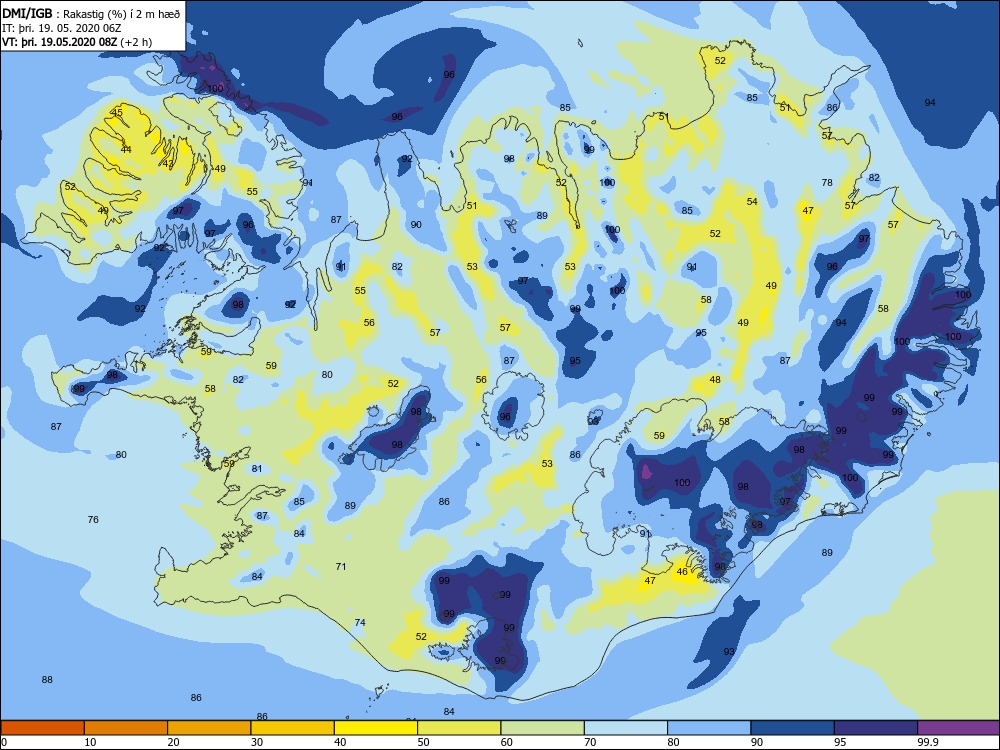Select the humidity value 46 on the map
Image resolution: width=1000 pixels, height=750 pixels.
point(682,571)
